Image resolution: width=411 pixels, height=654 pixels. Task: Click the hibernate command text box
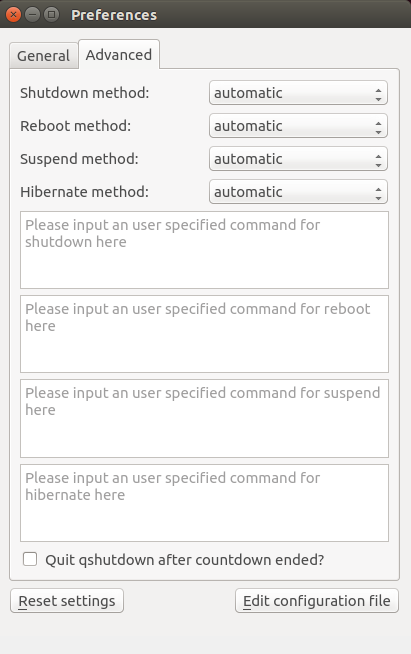[204, 503]
